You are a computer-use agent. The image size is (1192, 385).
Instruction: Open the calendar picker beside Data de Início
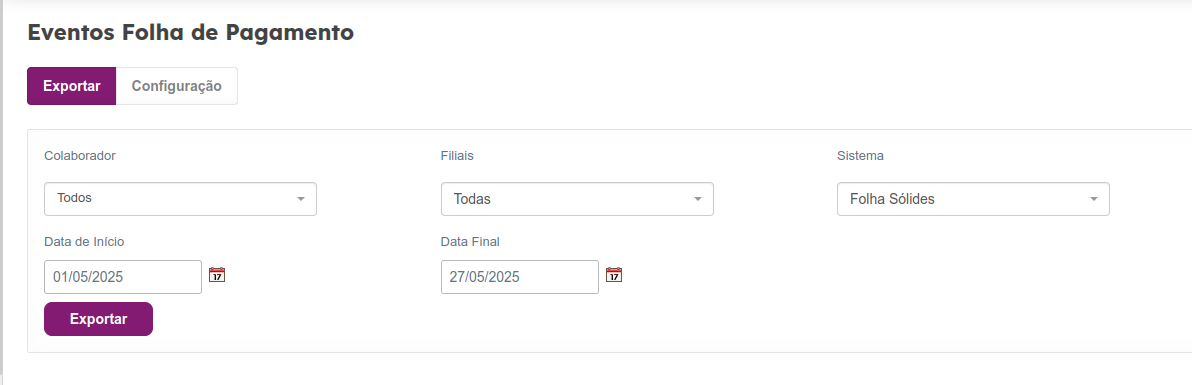point(217,275)
